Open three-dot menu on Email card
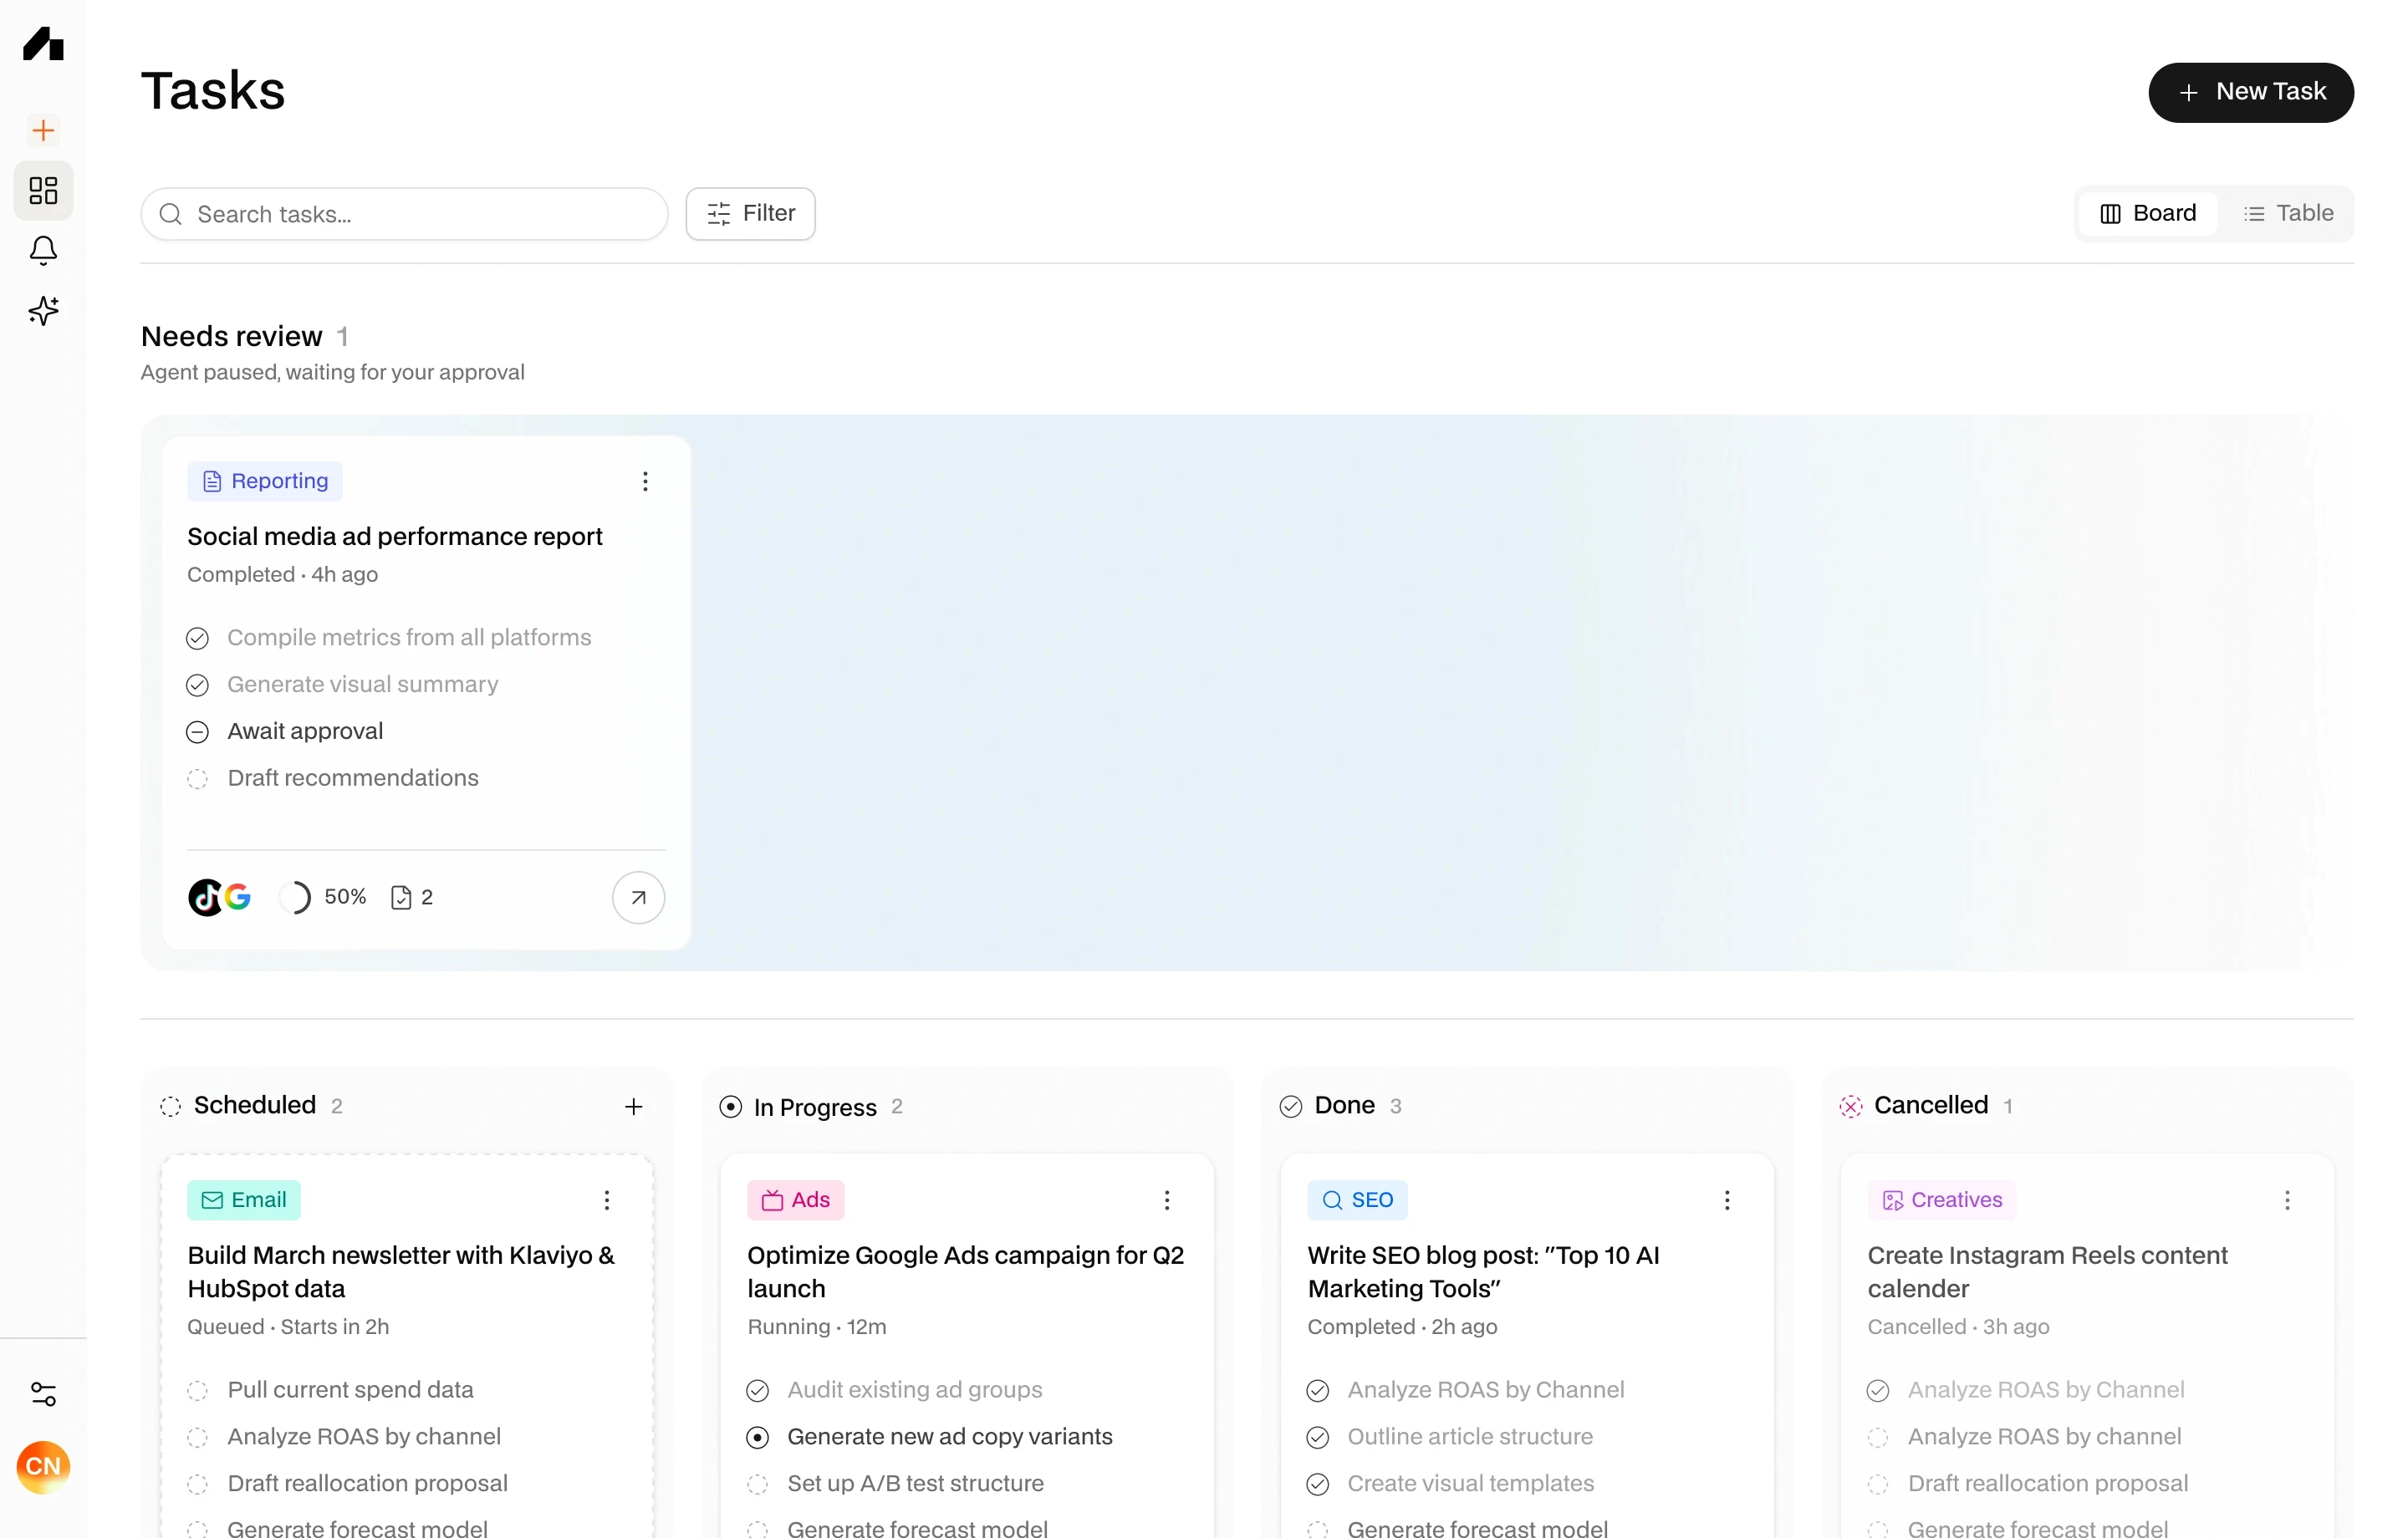Screen dimensions: 2408x1538 [606, 1200]
